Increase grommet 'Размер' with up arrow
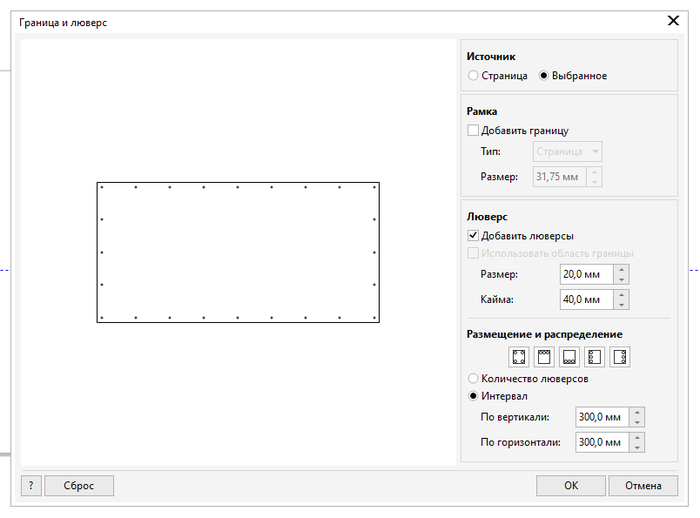The height and width of the screenshot is (518, 700). click(621, 269)
